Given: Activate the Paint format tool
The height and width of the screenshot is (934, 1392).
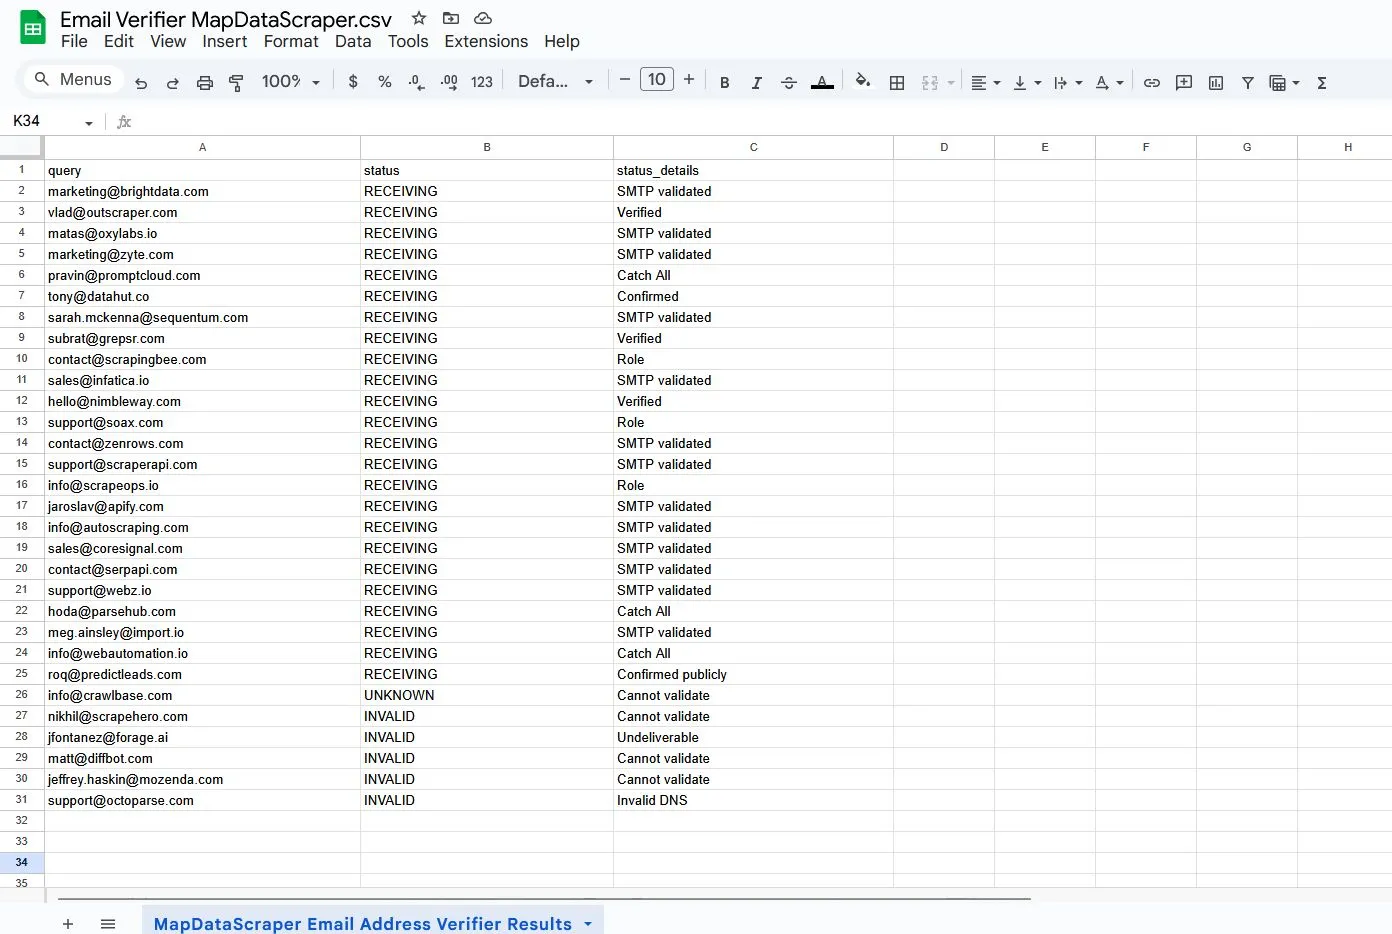Looking at the screenshot, I should click(x=237, y=83).
